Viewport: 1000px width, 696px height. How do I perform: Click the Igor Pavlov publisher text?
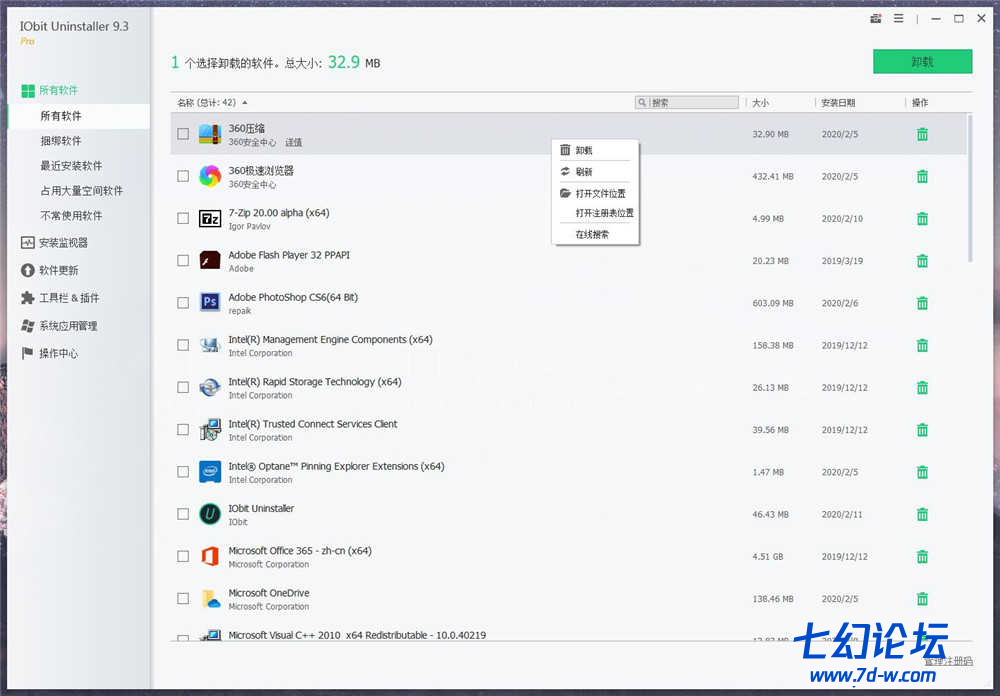coord(249,226)
